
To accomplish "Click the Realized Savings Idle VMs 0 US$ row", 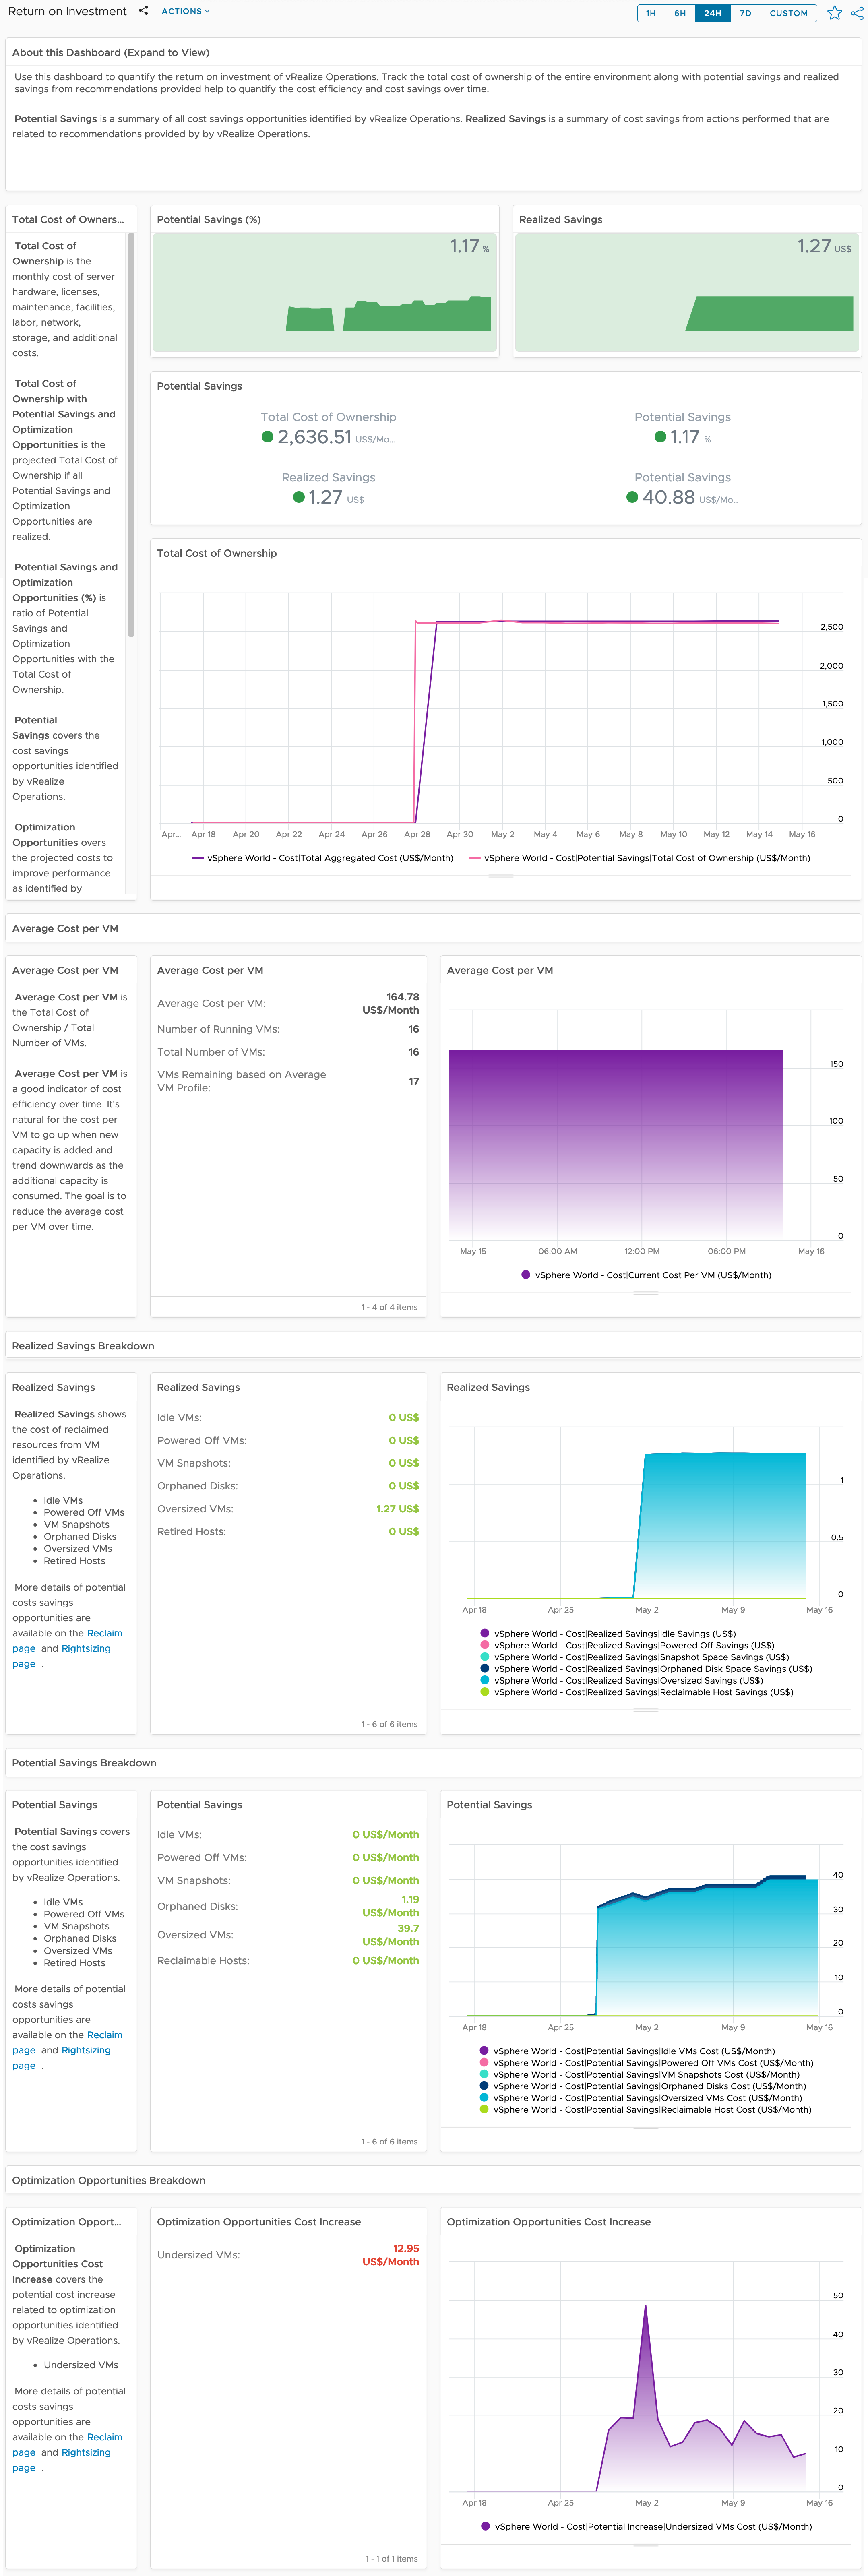I will click(288, 1418).
